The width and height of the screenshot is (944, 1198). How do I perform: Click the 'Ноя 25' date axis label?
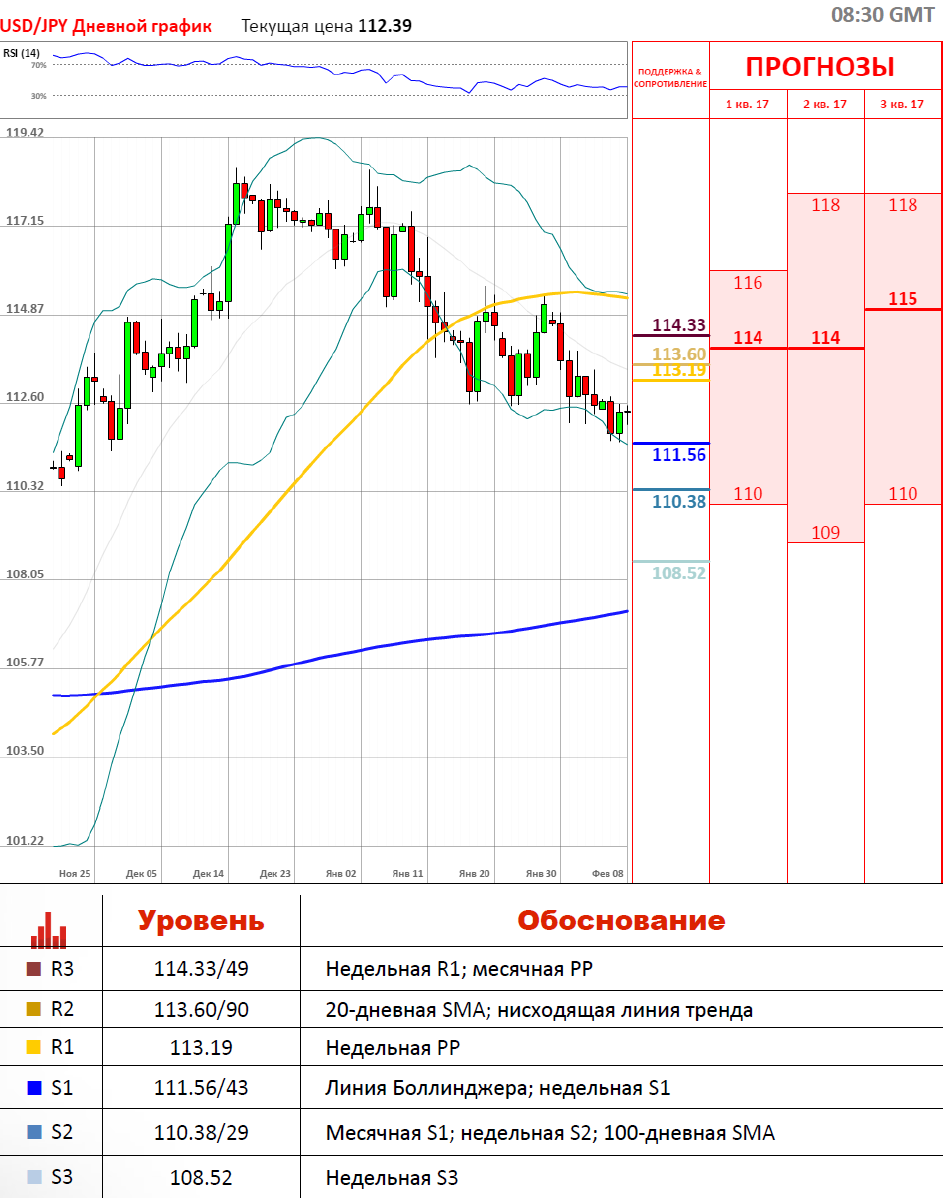[75, 873]
